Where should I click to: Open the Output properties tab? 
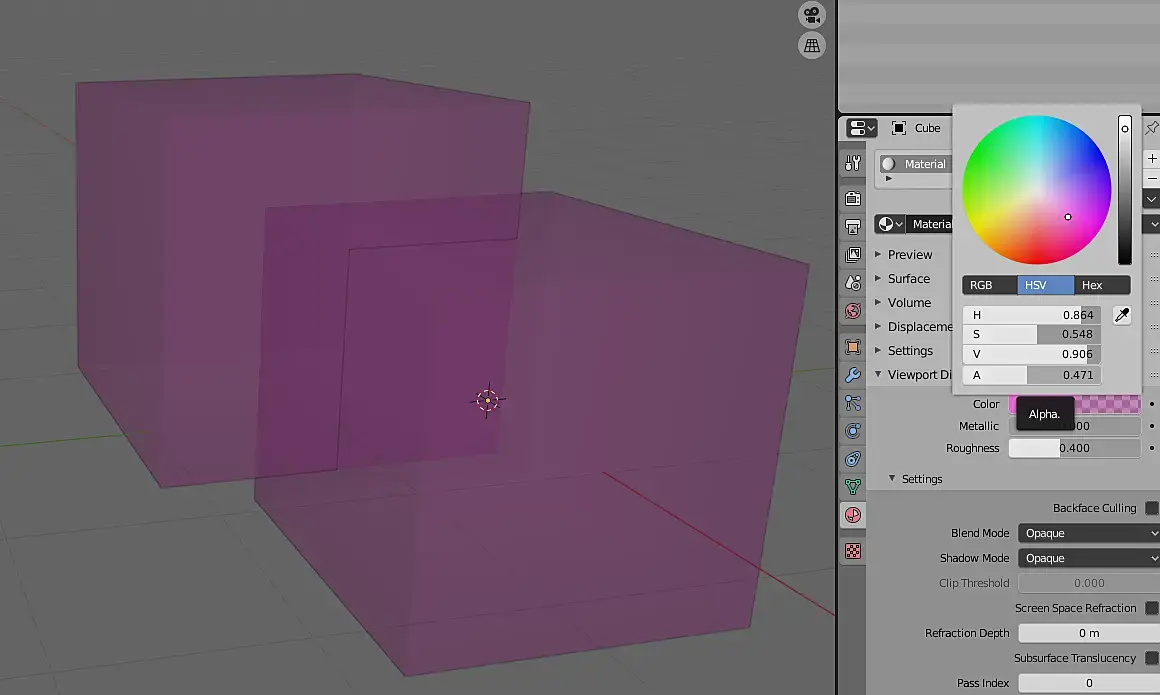click(853, 226)
